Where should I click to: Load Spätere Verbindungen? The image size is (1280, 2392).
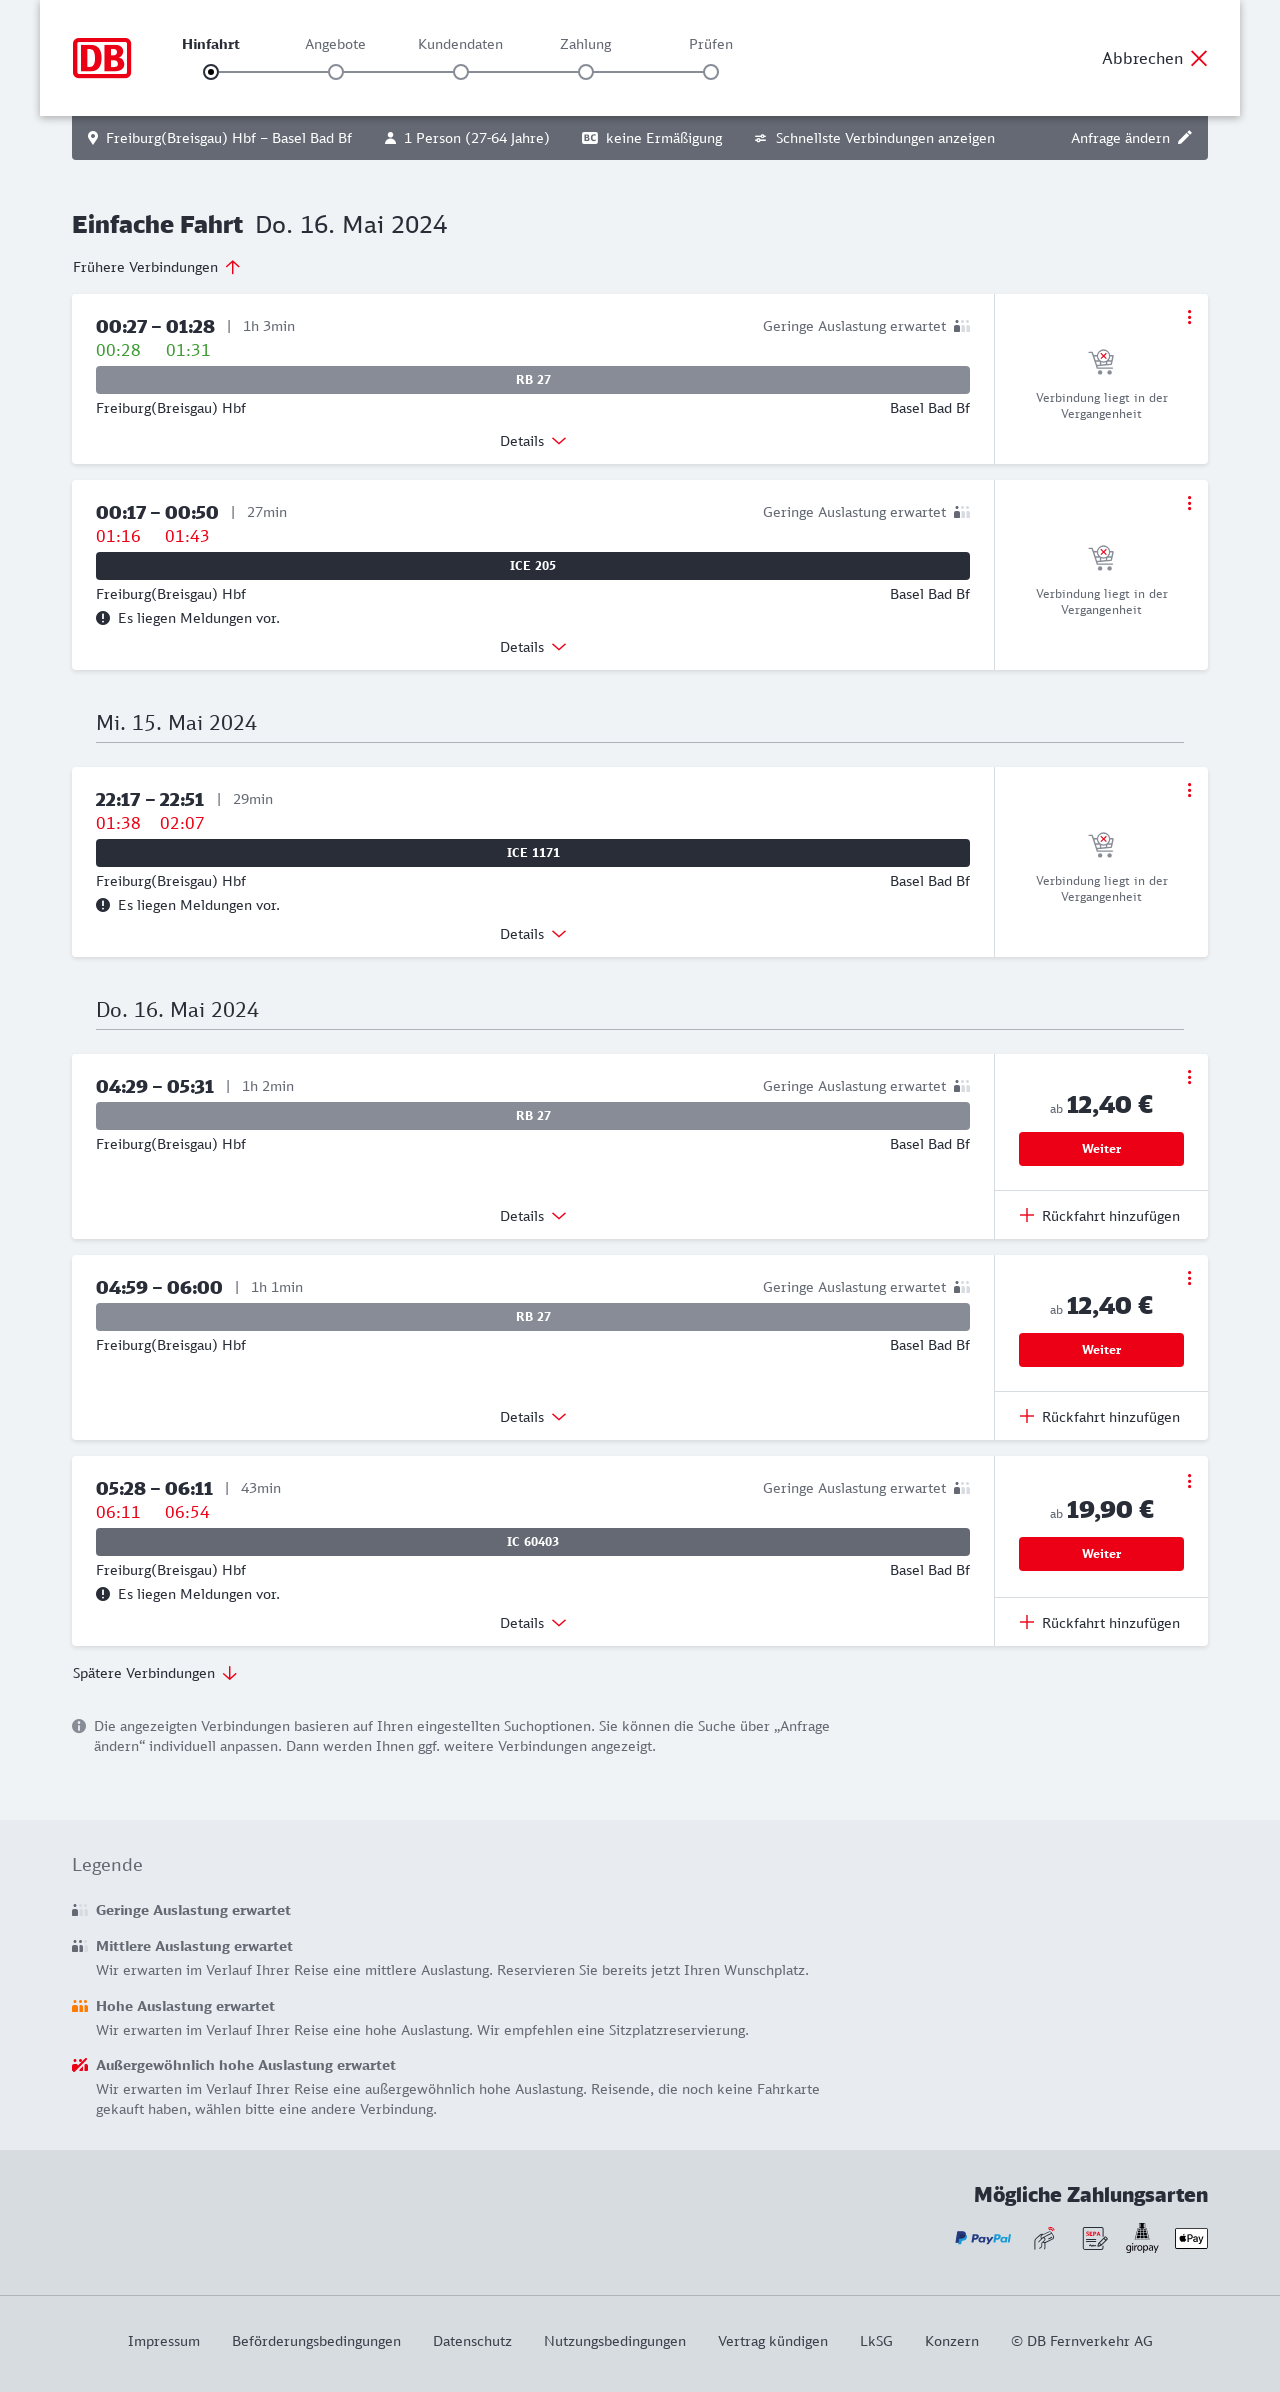tap(154, 1673)
